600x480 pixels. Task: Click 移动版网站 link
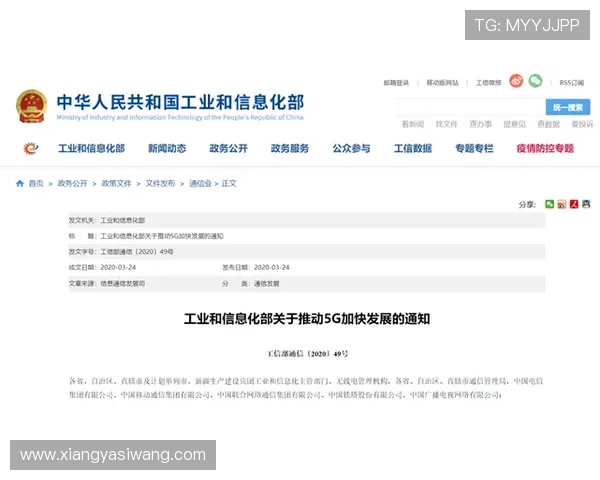click(x=442, y=83)
